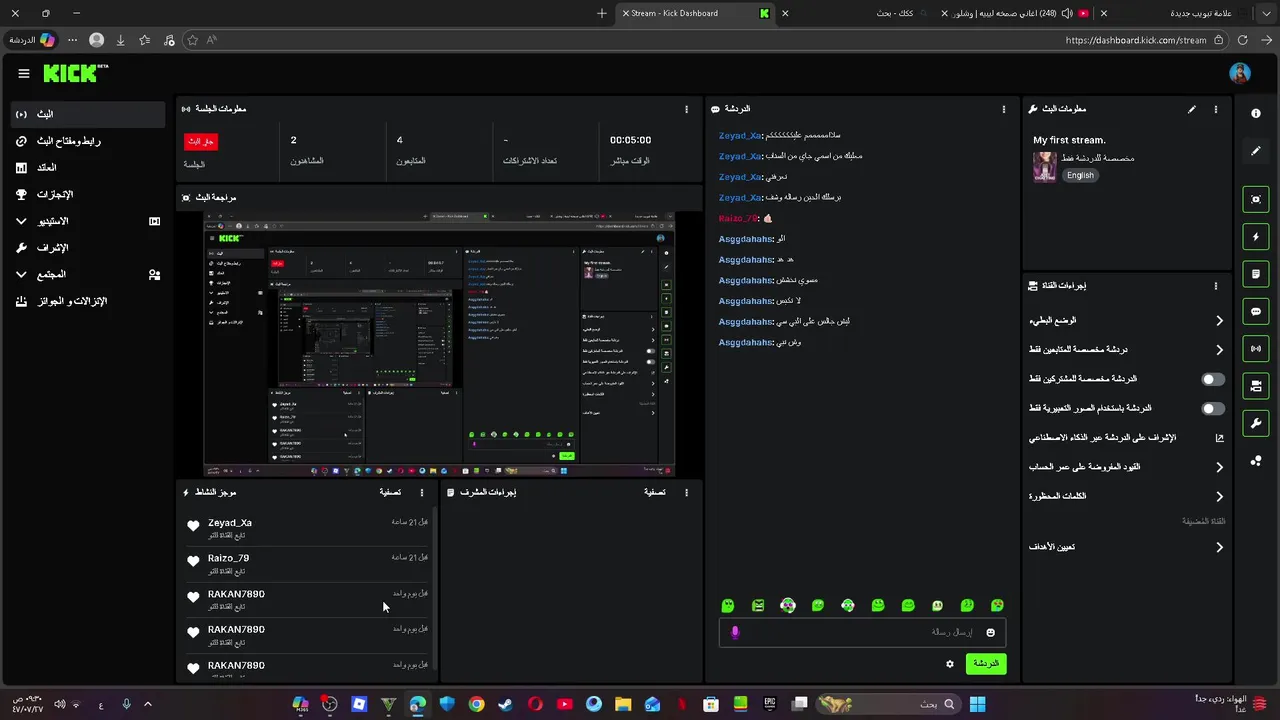Image resolution: width=1280 pixels, height=720 pixels.
Task: Mute the YouTube tab audio
Action: (1066, 13)
